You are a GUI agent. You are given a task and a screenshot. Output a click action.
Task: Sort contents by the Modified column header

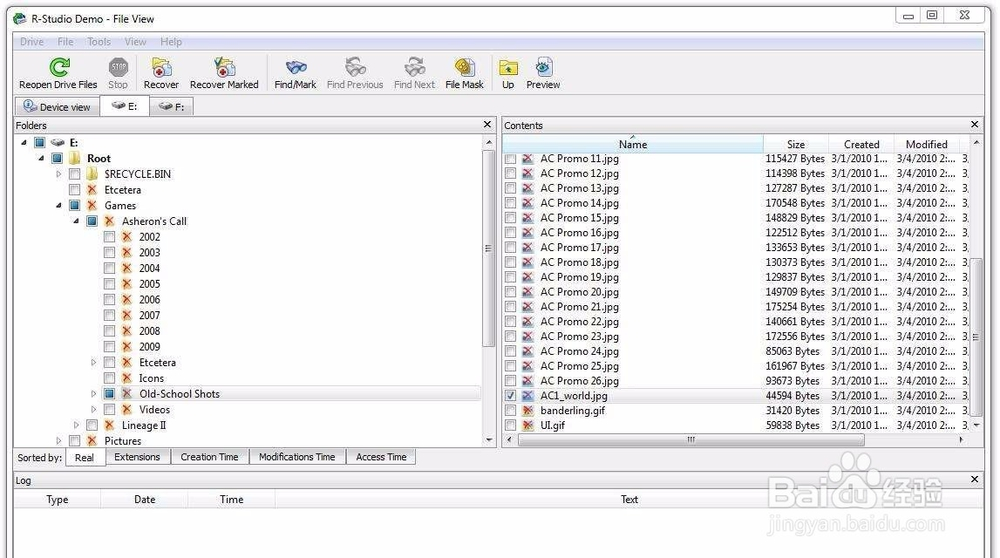926,144
